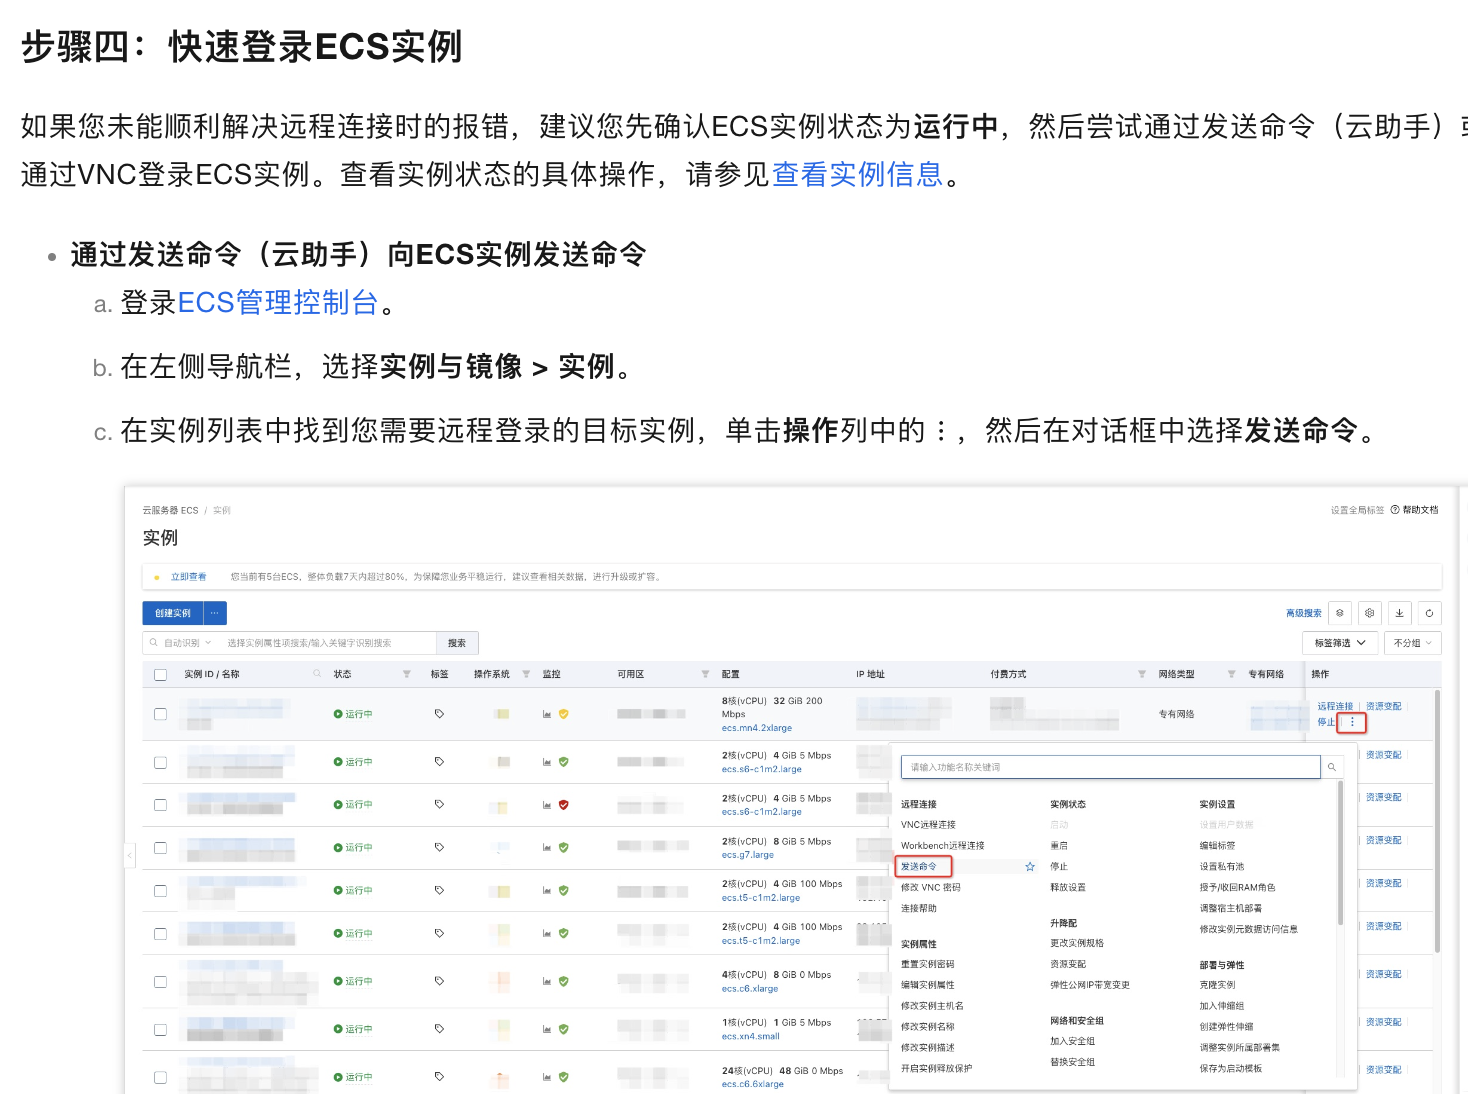Select VNC远程连接 in the popup menu

pos(928,825)
